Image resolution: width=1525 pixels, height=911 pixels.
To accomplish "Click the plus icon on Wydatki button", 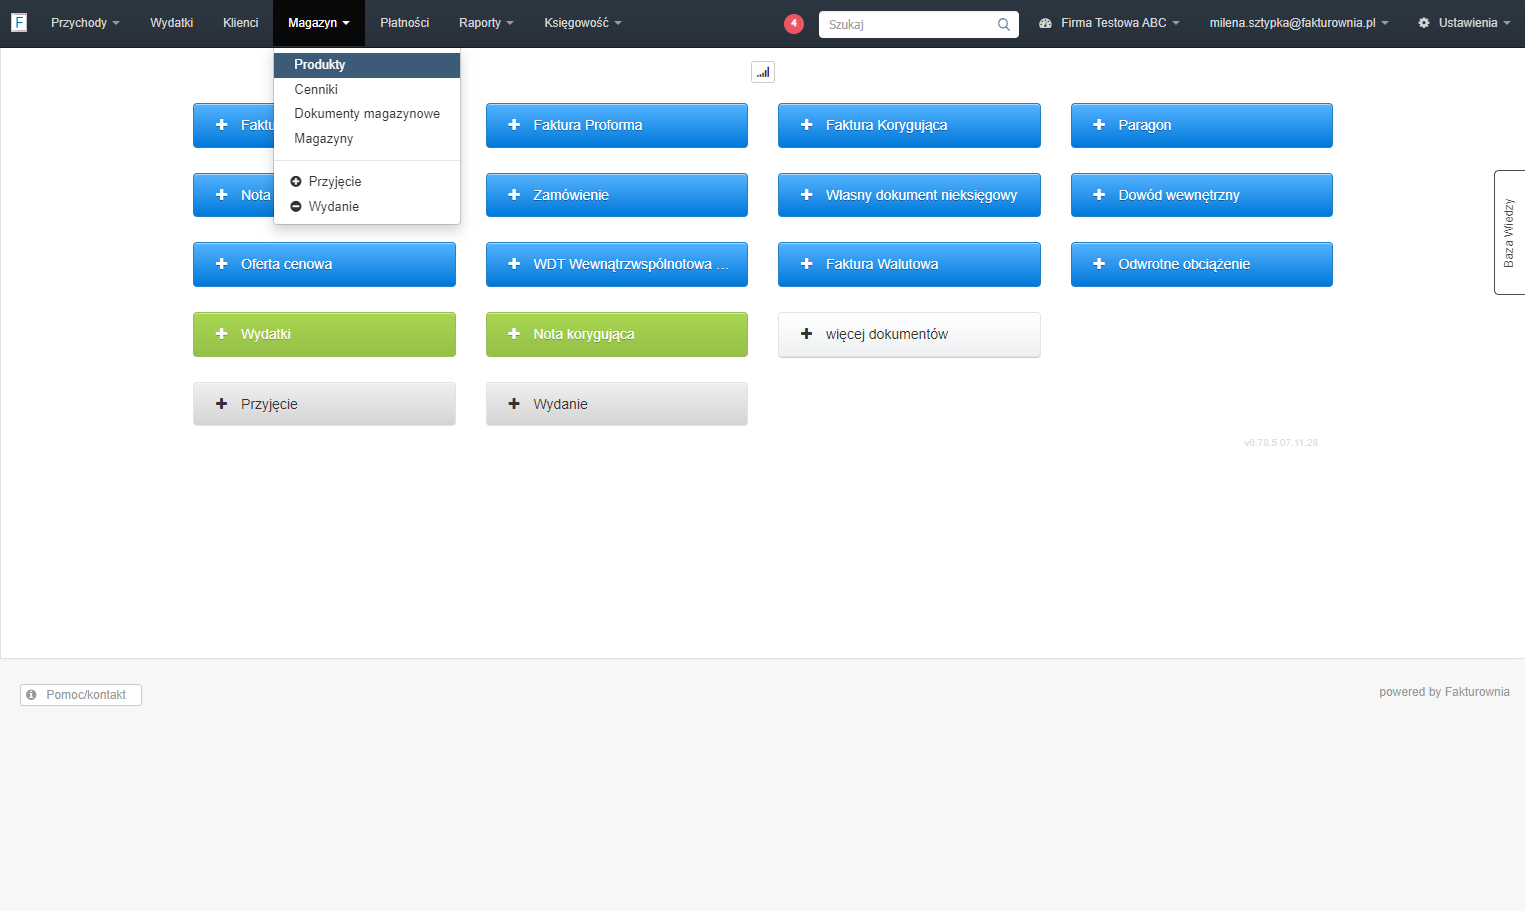I will click(222, 334).
